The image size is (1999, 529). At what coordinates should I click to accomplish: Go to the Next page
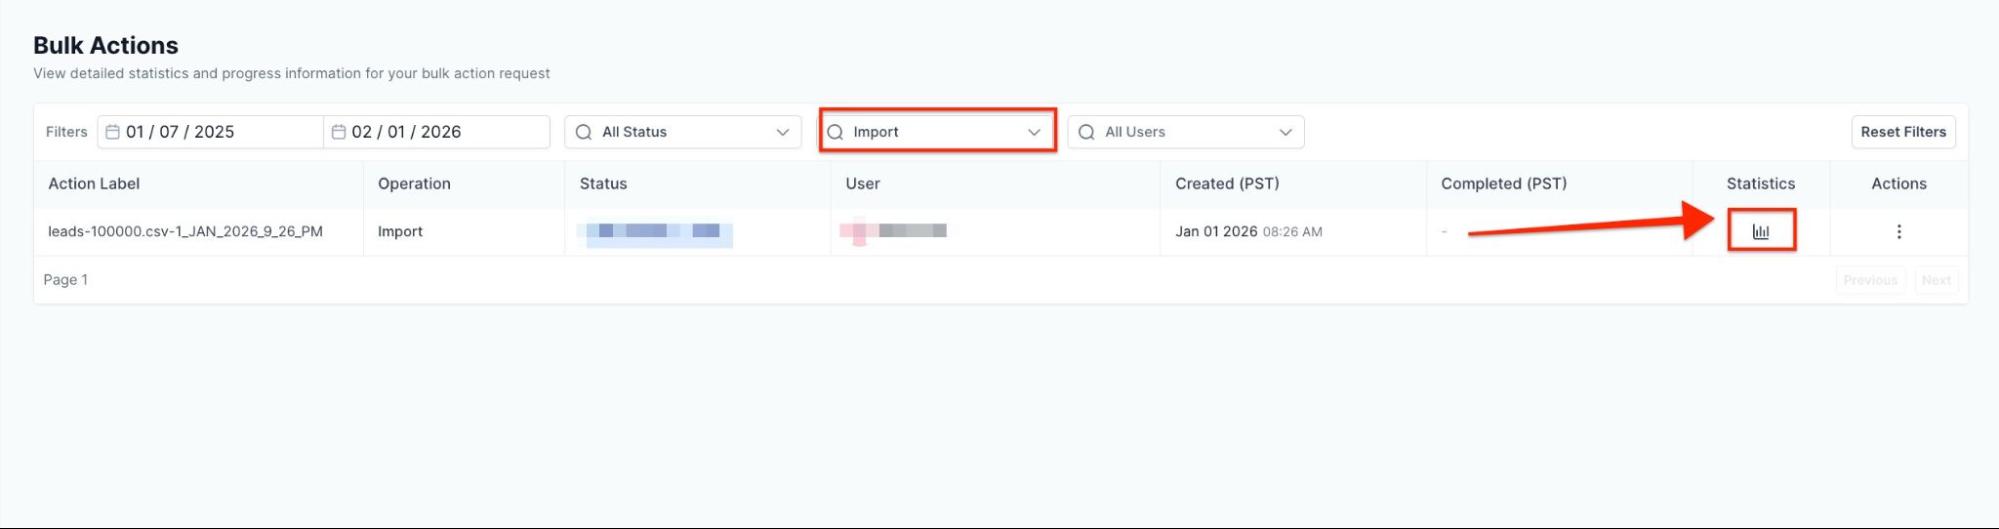point(1935,280)
